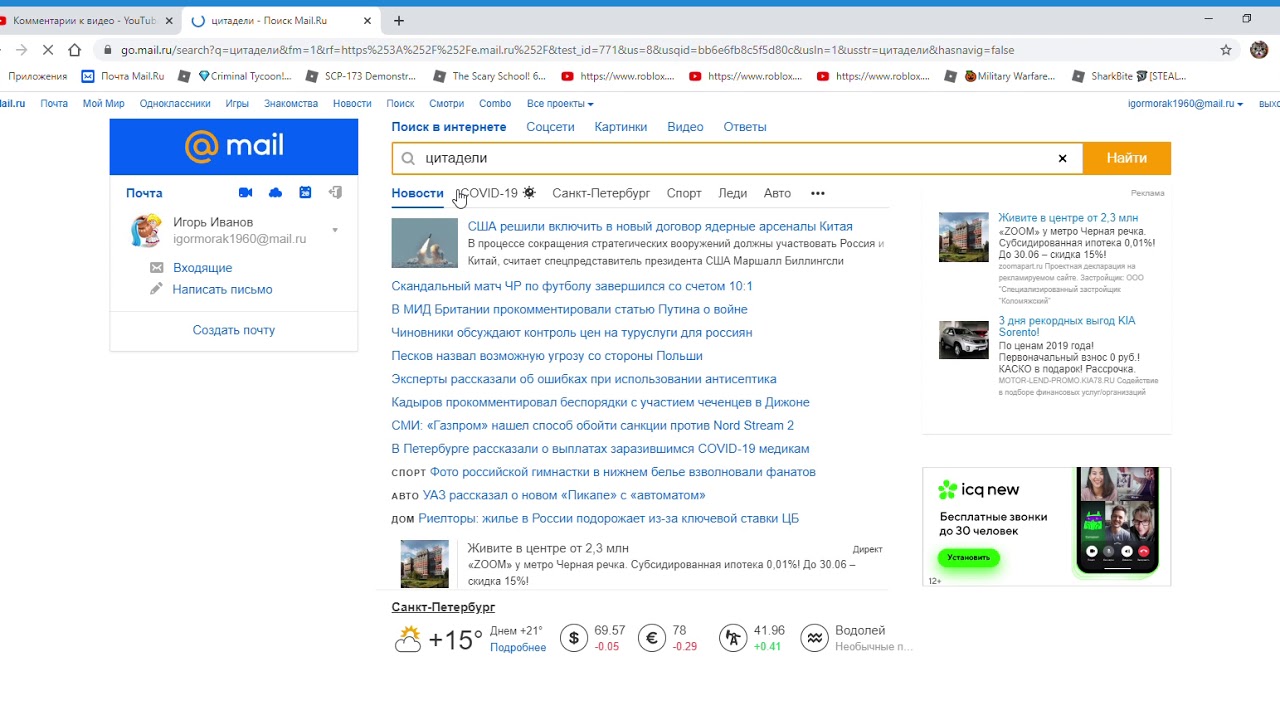Open the video call icon in Почта panel
The width and height of the screenshot is (1280, 720).
click(246, 193)
